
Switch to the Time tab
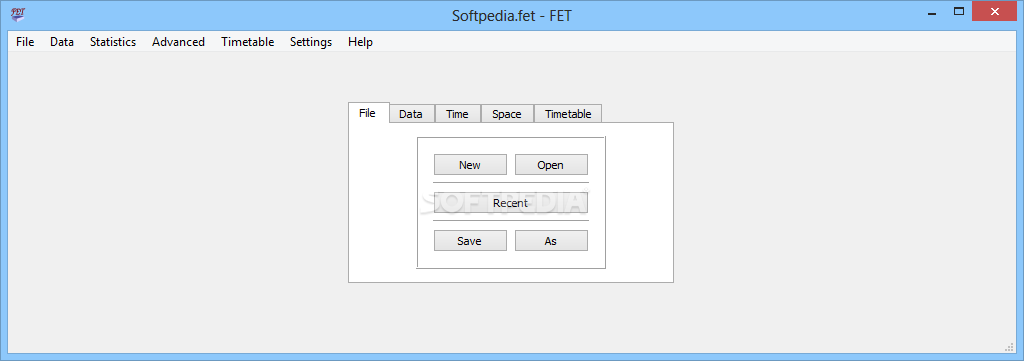tap(457, 114)
